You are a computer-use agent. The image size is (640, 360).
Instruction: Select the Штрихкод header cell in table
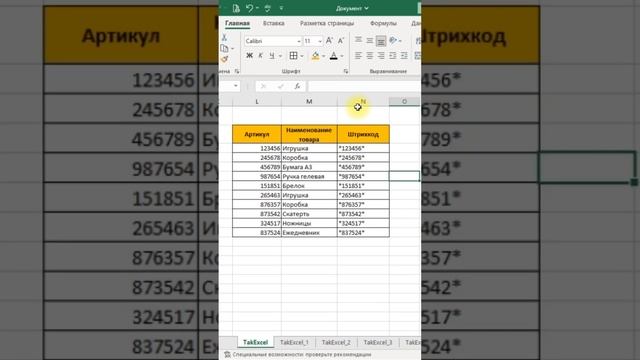pos(363,134)
